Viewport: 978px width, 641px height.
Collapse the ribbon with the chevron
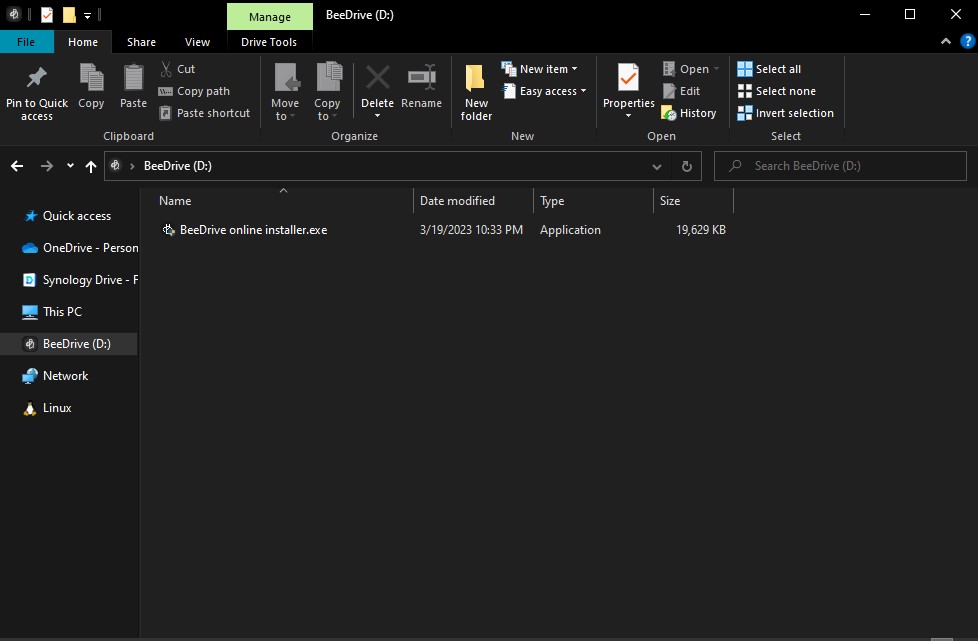(x=946, y=41)
